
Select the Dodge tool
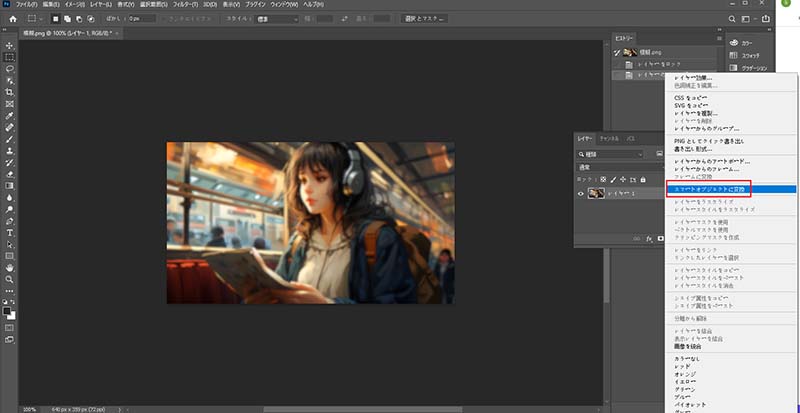pos(9,209)
